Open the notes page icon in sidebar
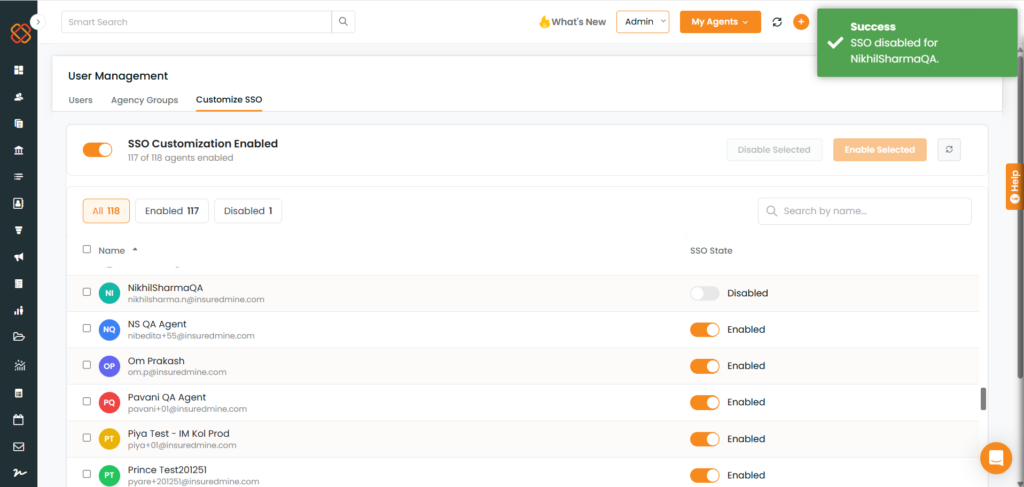 pyautogui.click(x=18, y=284)
